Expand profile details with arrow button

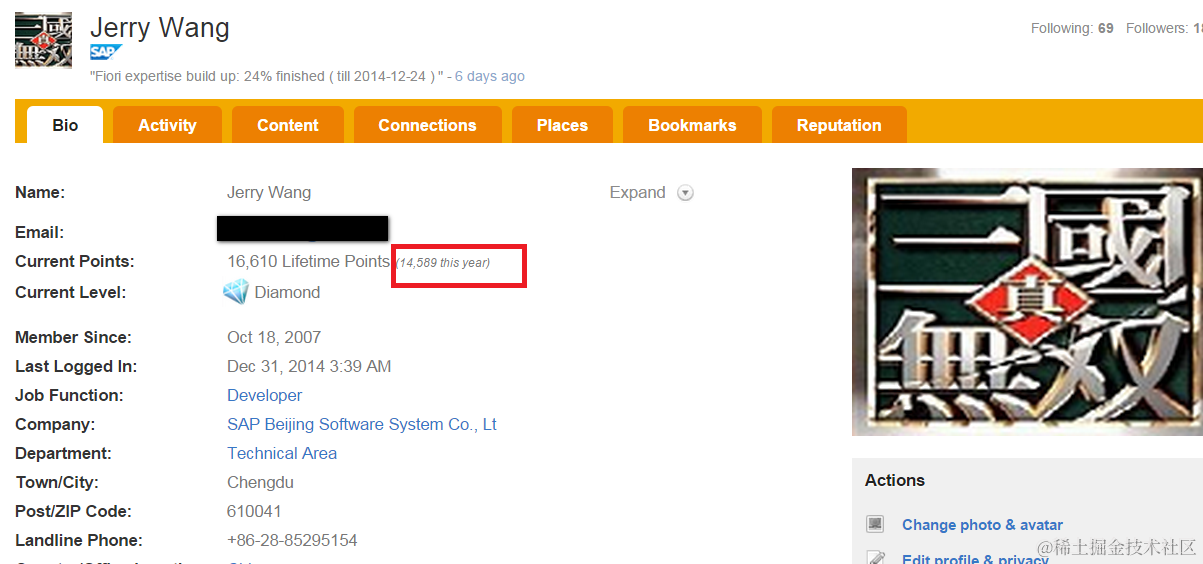coord(685,193)
